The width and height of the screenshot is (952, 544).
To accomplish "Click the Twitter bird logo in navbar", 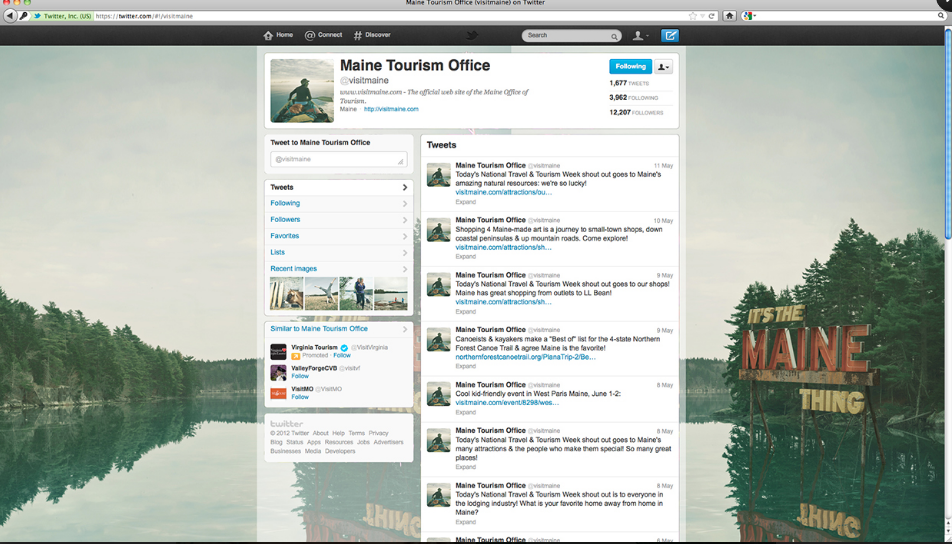I will pyautogui.click(x=472, y=35).
